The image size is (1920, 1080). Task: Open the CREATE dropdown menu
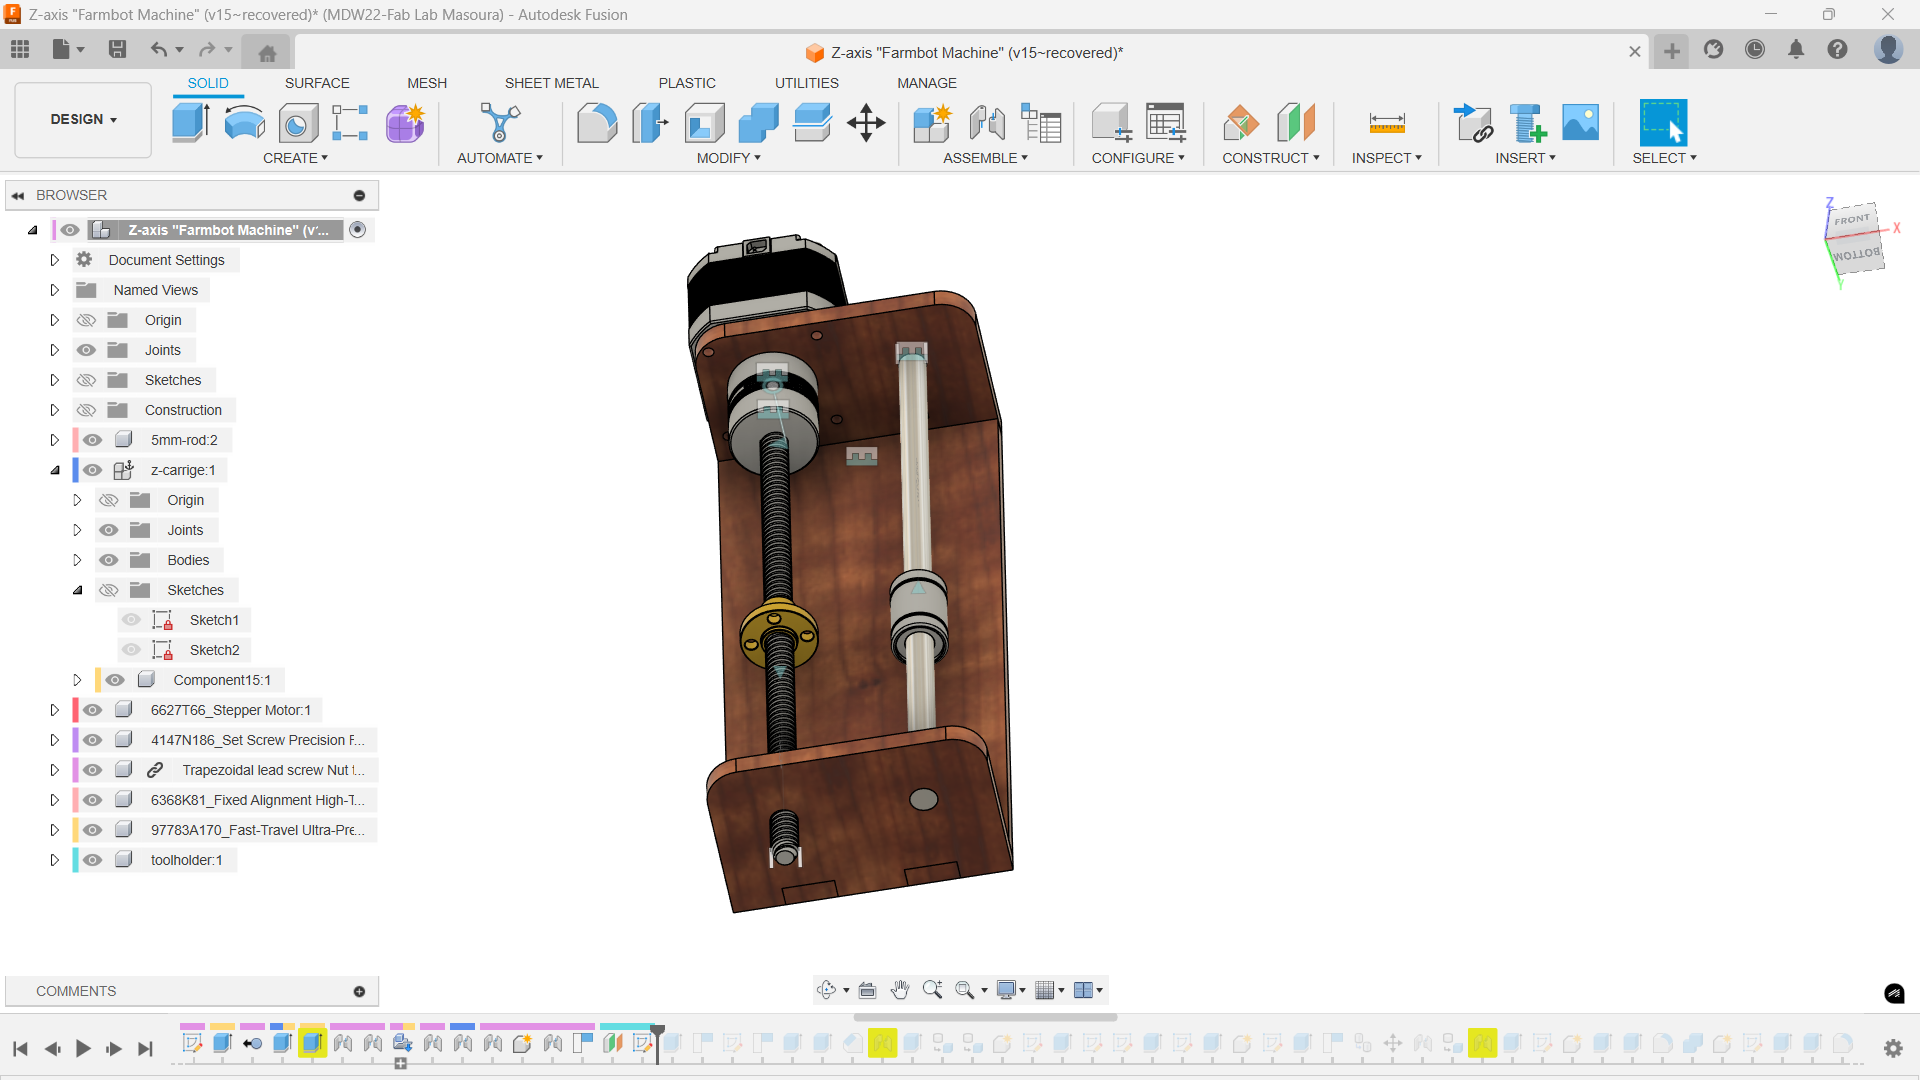[x=295, y=158]
